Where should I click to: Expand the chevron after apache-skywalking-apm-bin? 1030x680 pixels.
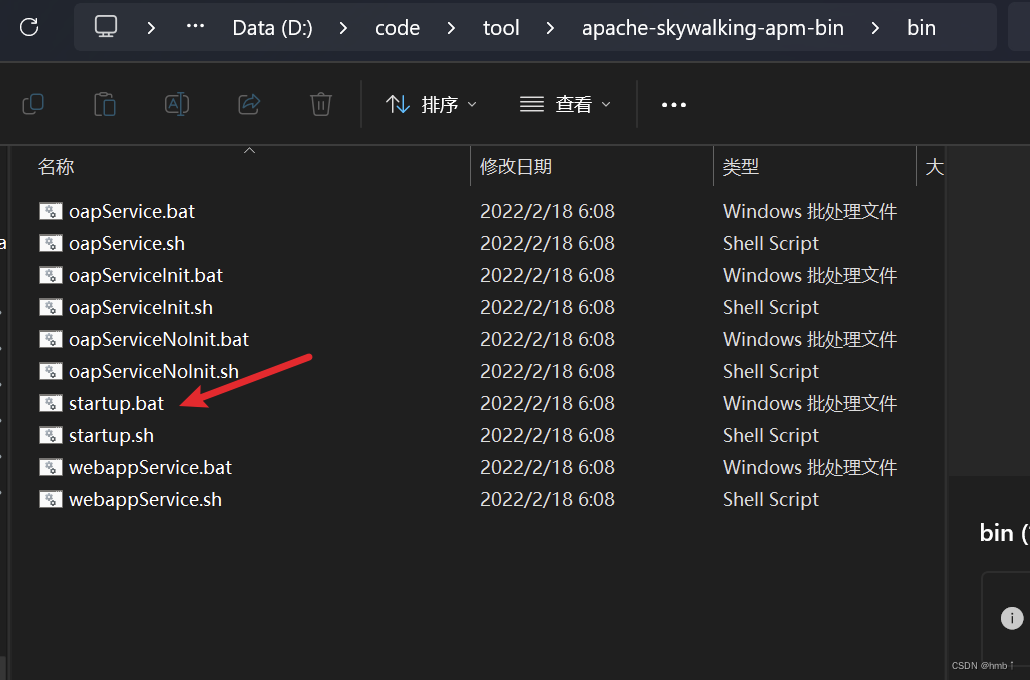click(875, 28)
